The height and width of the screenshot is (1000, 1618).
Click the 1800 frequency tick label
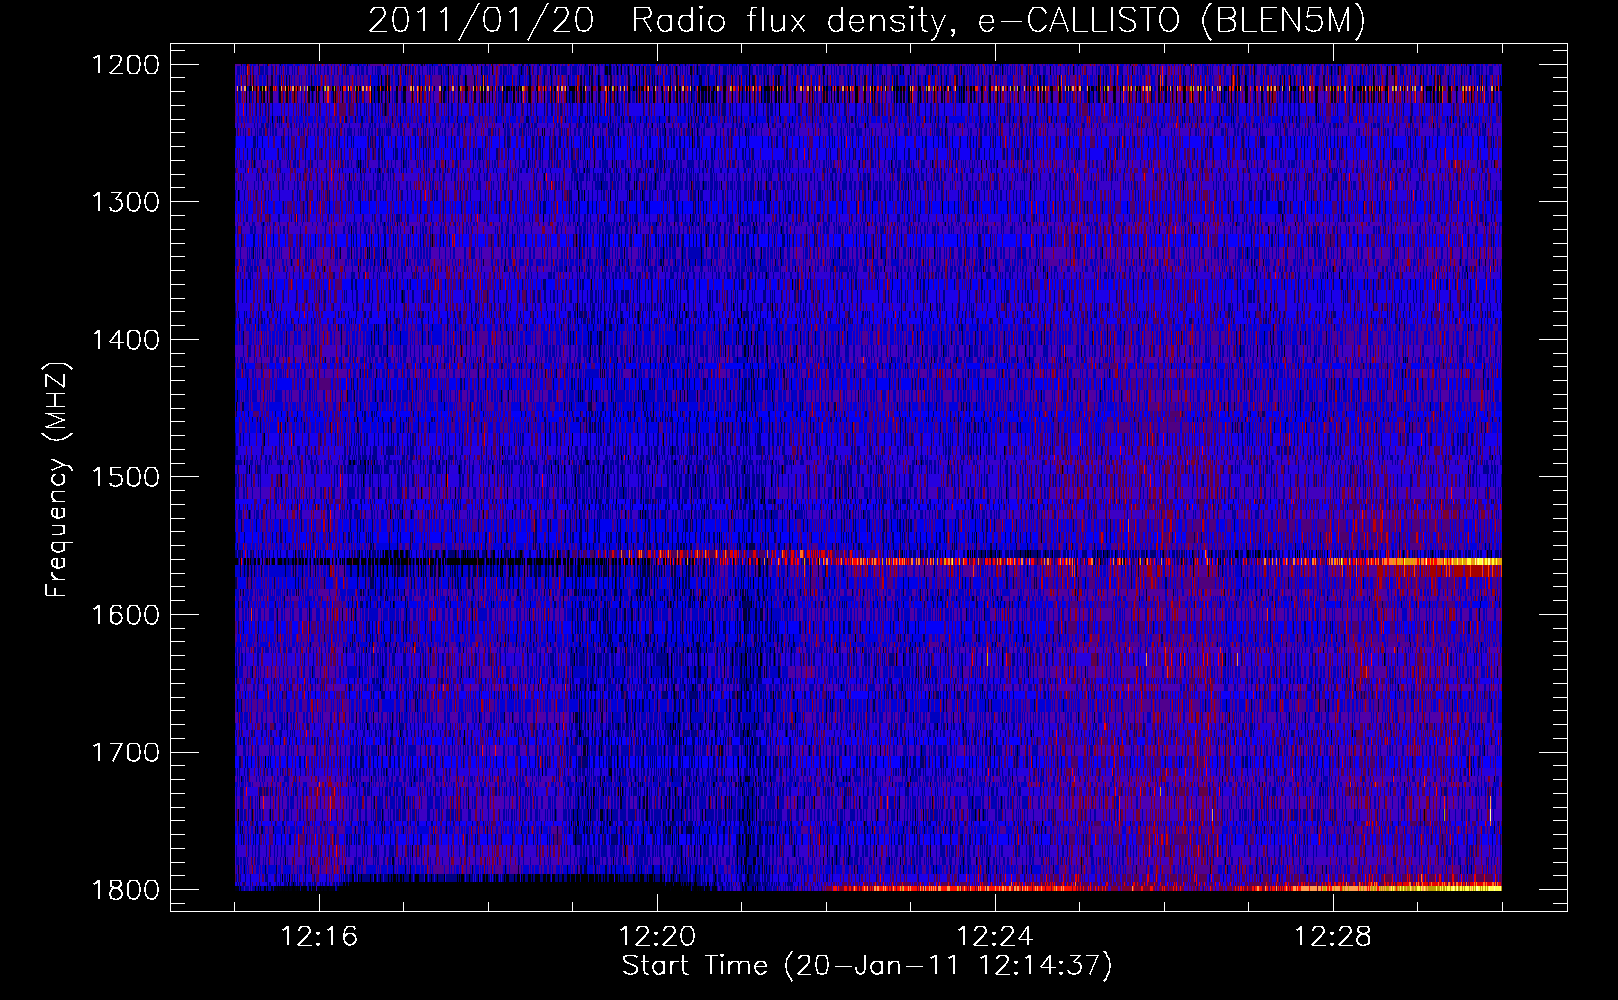(125, 890)
